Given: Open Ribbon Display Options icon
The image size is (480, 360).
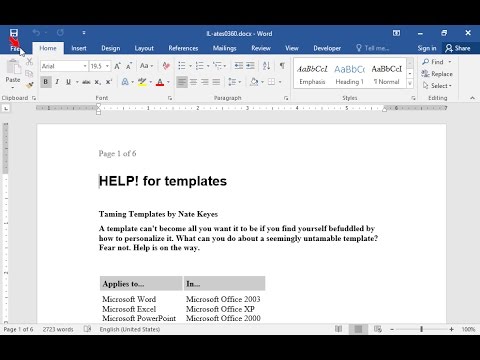Looking at the screenshot, I should [x=396, y=33].
